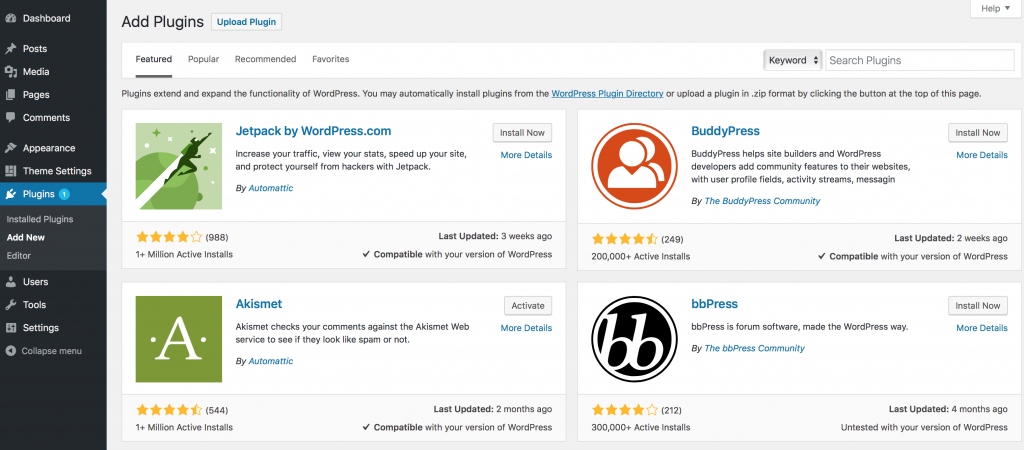
Task: Click the bbPress plugin title
Action: pos(714,304)
